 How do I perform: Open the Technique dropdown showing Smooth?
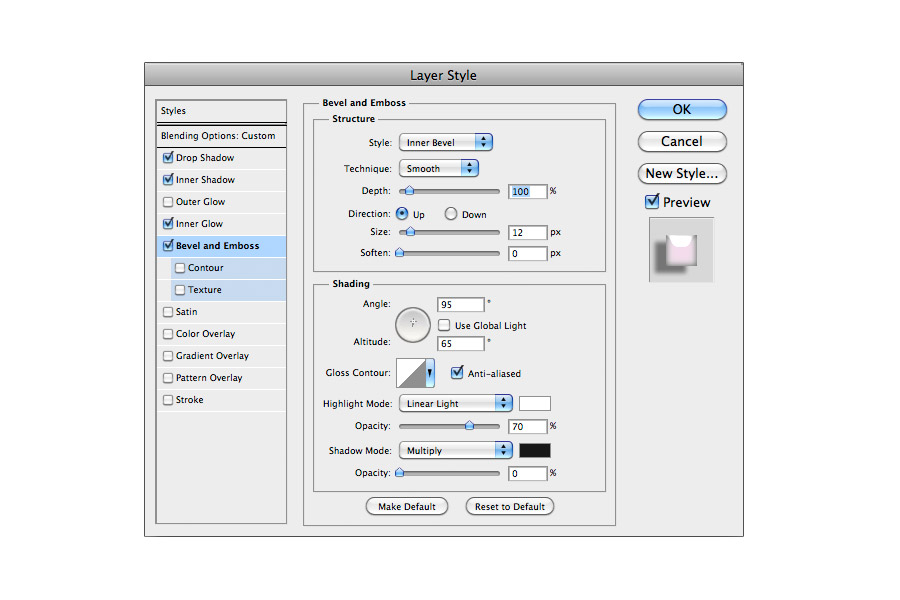[439, 168]
